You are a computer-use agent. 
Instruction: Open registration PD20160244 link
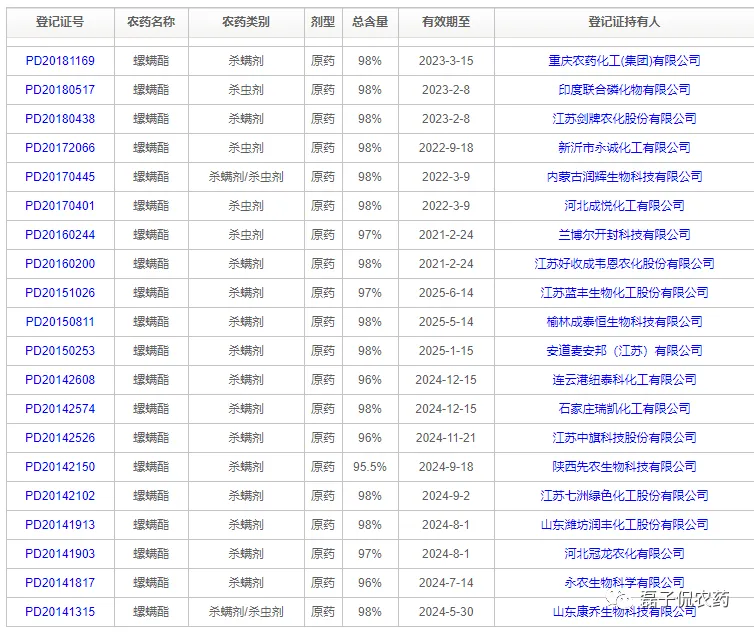[x=60, y=235]
